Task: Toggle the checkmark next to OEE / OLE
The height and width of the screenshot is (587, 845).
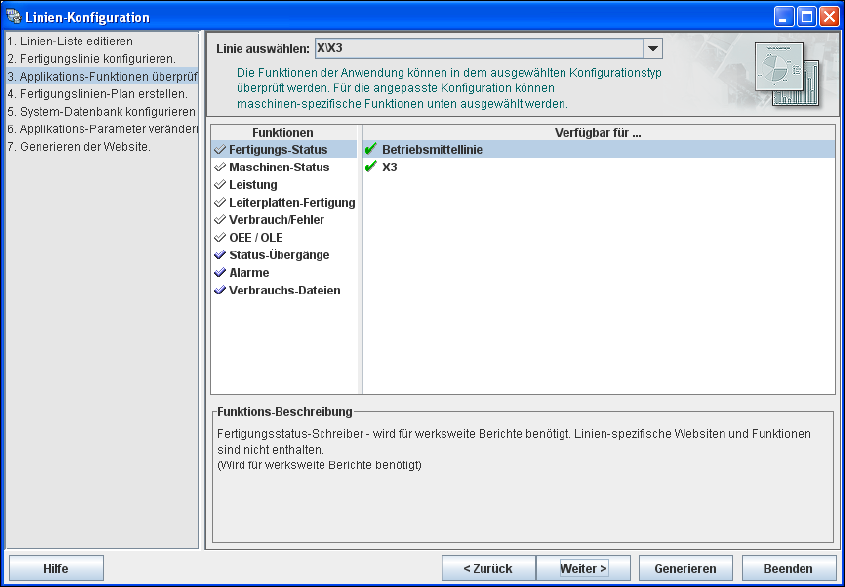Action: click(220, 238)
